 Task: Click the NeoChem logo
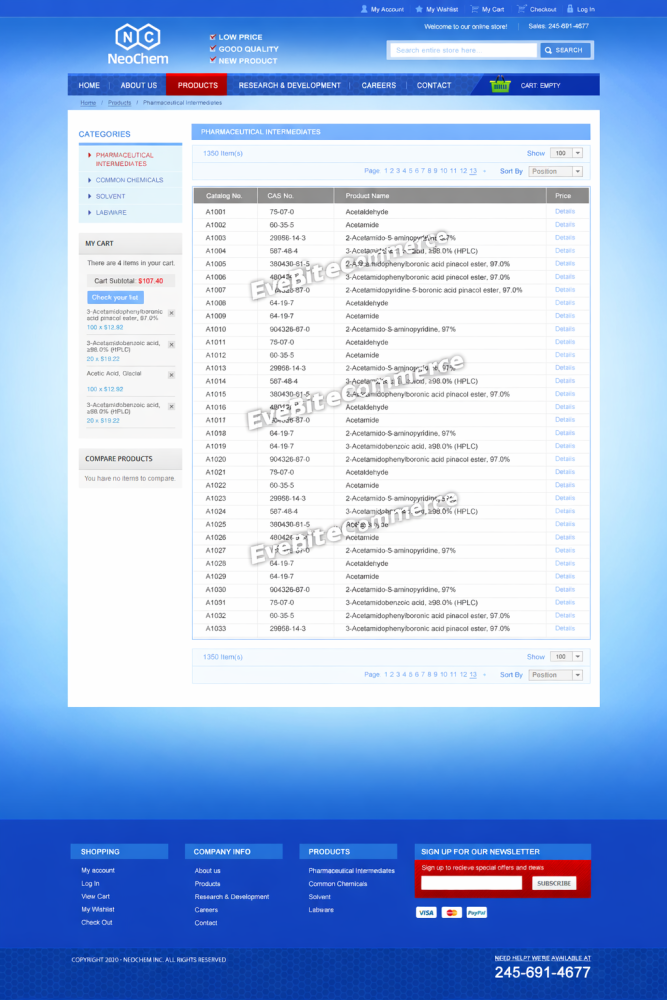(141, 45)
